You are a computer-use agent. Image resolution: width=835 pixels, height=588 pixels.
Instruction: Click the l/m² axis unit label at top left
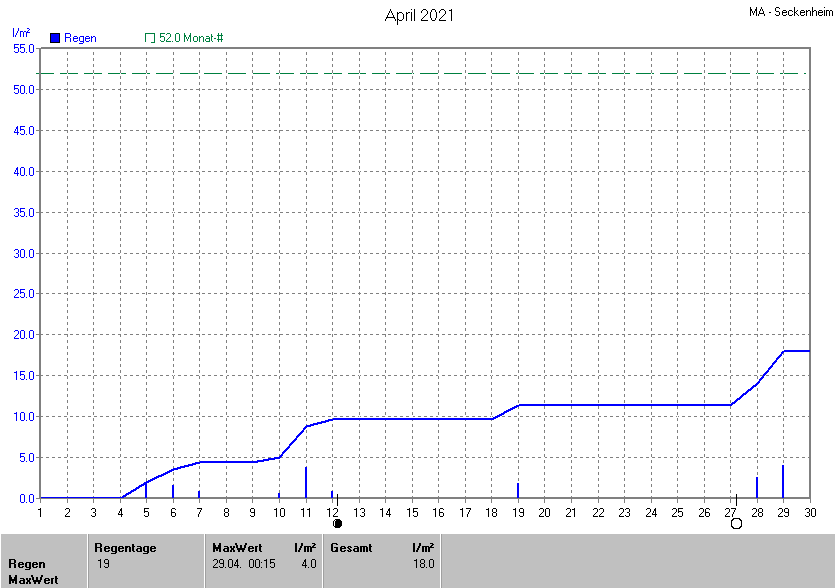(x=20, y=33)
